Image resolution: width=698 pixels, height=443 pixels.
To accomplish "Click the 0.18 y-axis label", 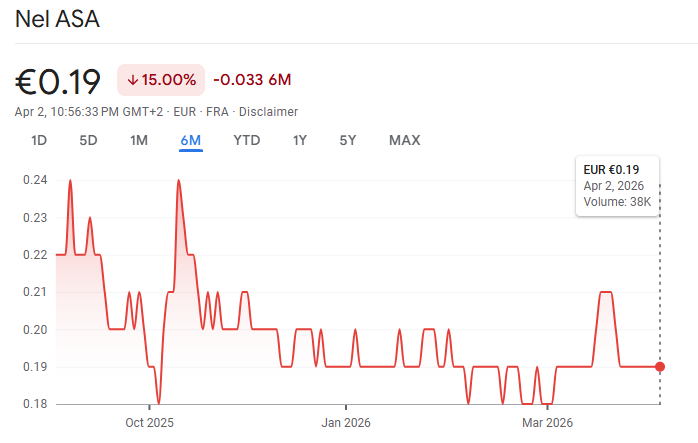I will tap(35, 404).
